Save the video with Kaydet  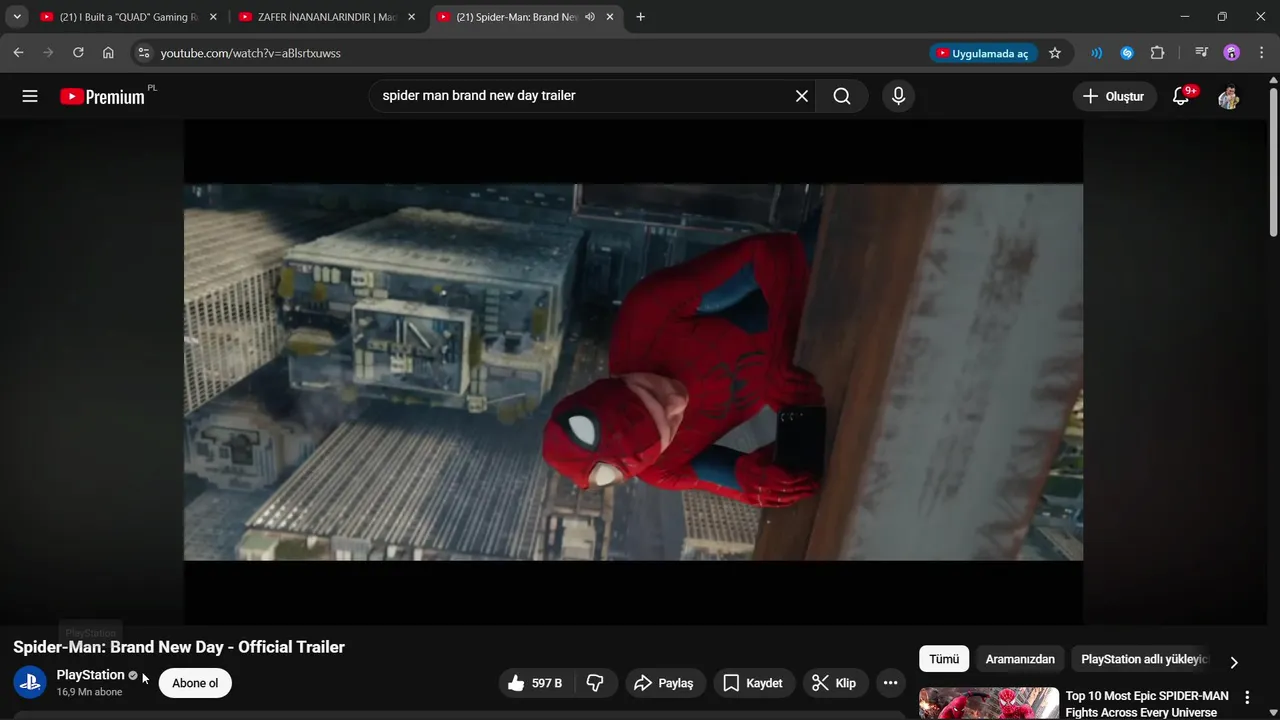pos(753,683)
